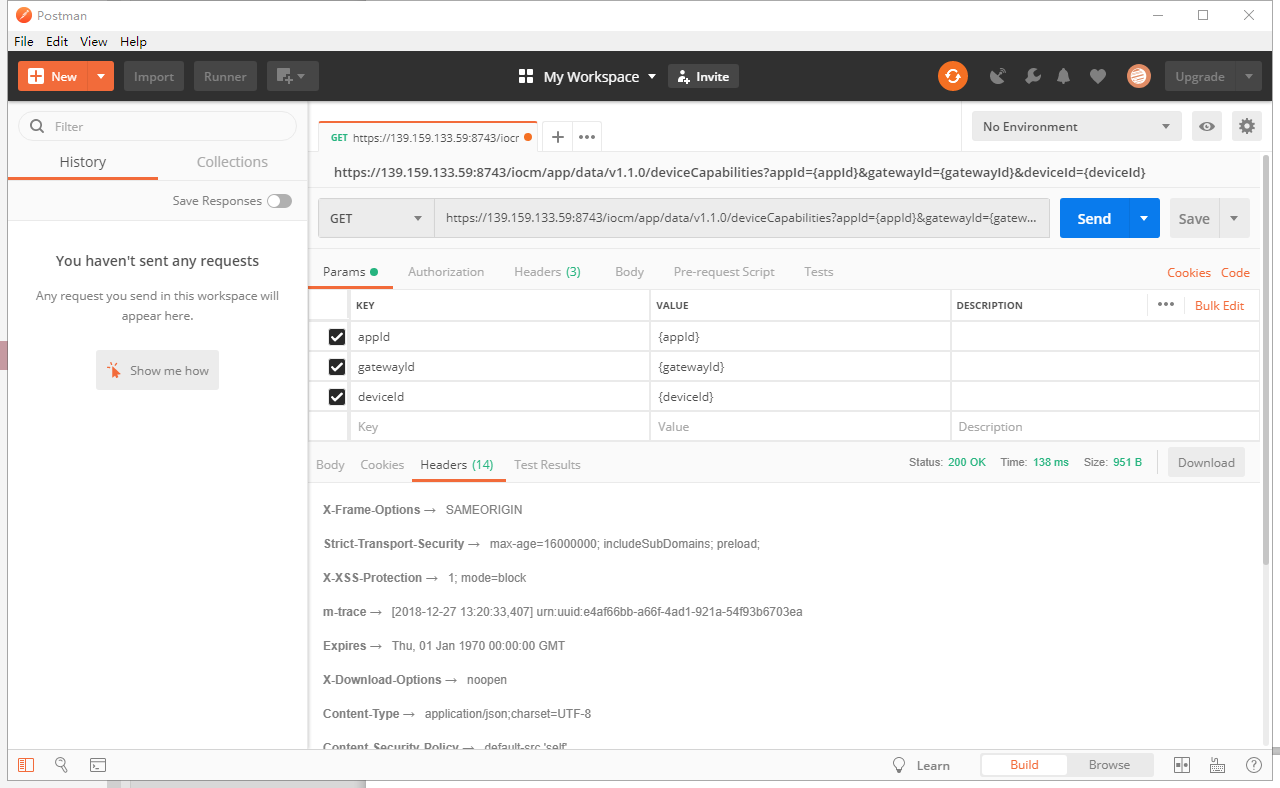Click the Learn lightbulb icon
Screen dimensions: 1280x788
coord(899,765)
